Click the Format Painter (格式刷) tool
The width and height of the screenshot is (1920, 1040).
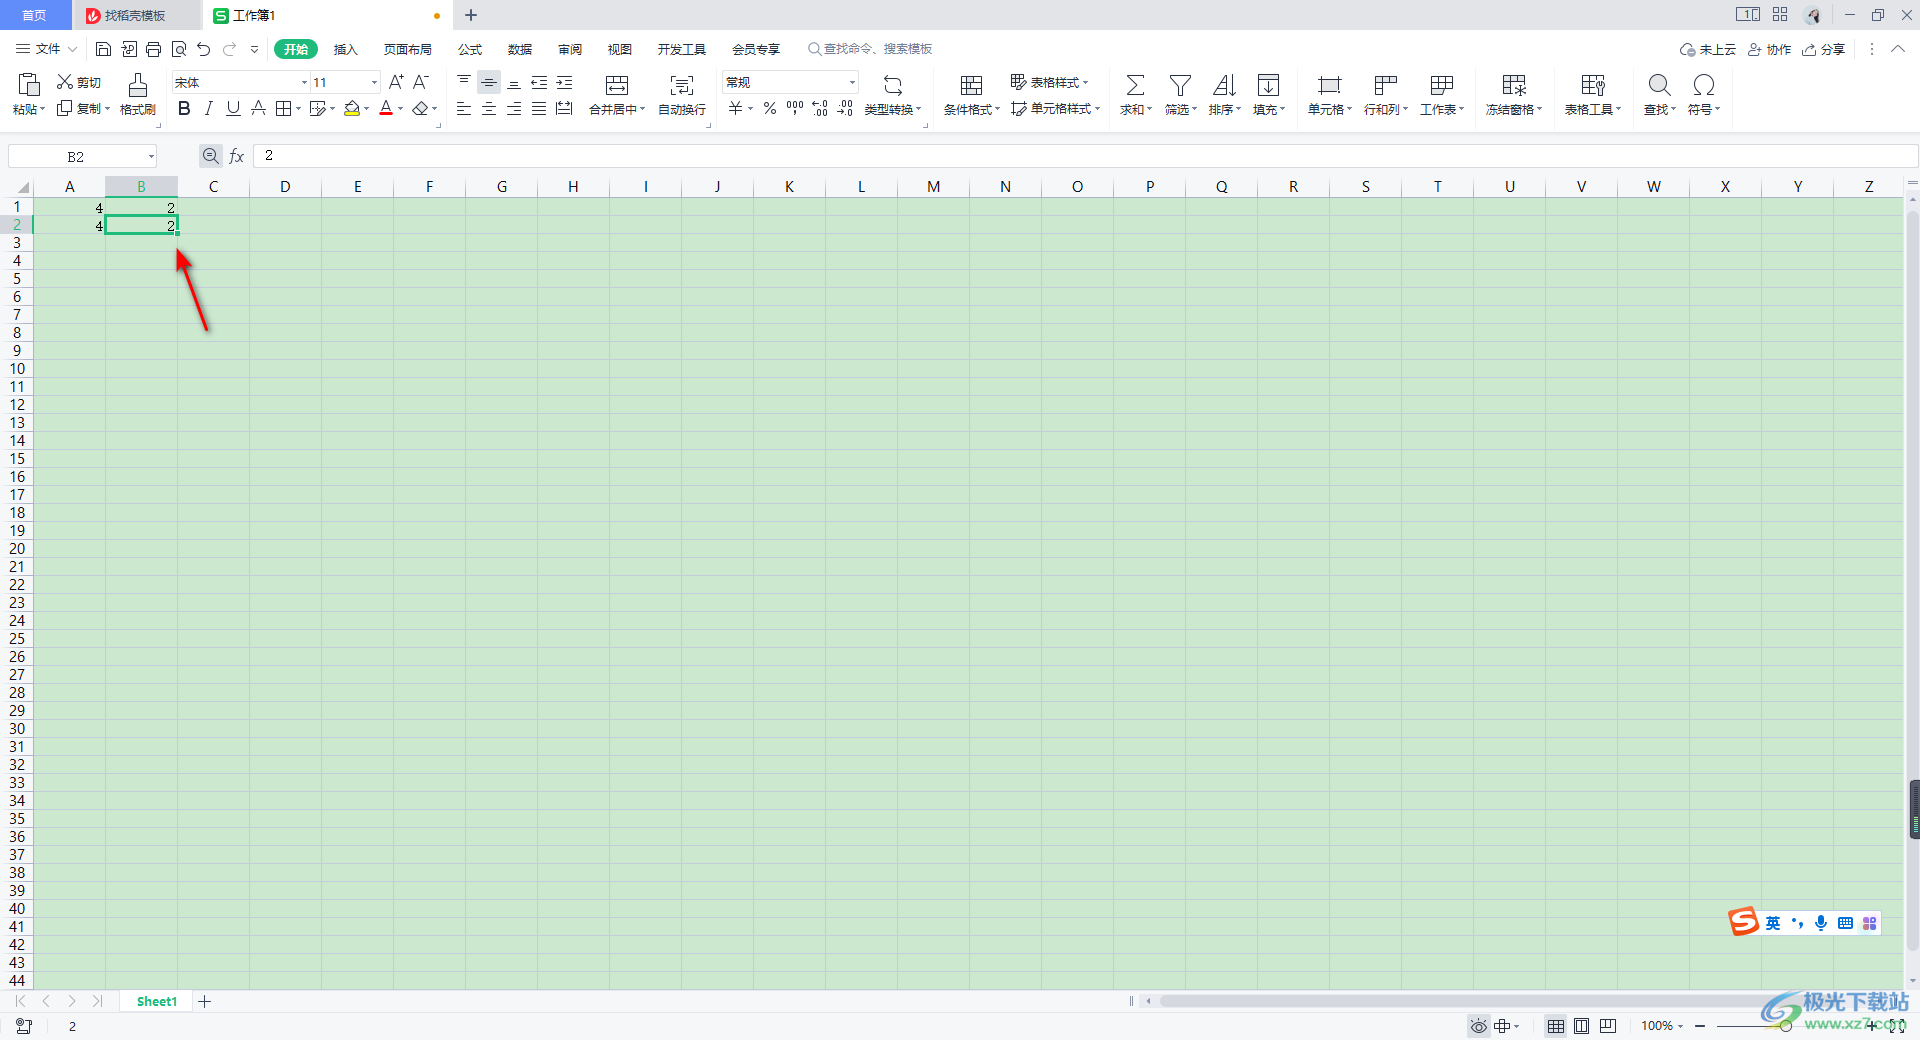pyautogui.click(x=138, y=94)
